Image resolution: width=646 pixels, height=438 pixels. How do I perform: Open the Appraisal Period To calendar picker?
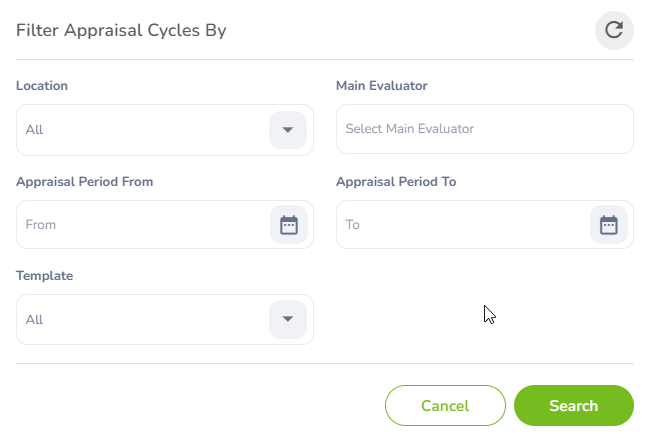(609, 225)
